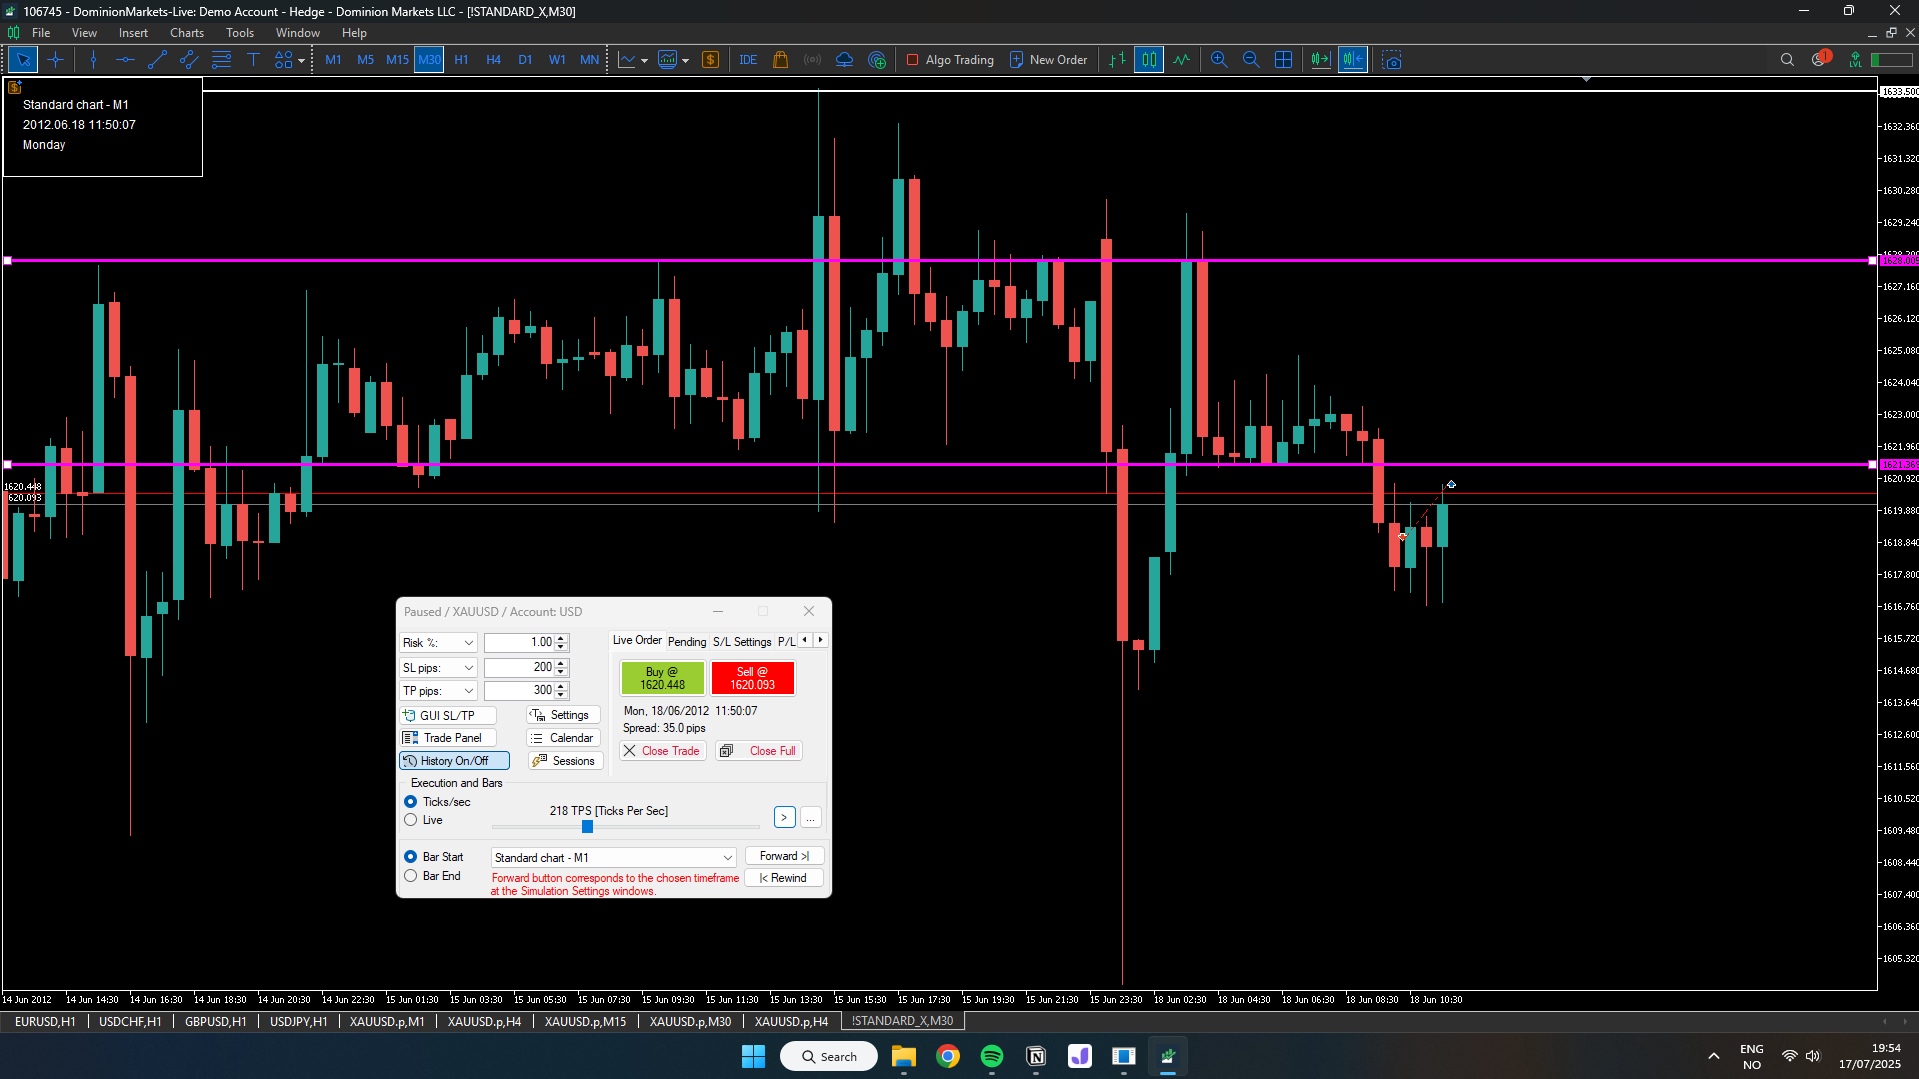Screen dimensions: 1919x1079
Task: Draw a vertical line tool
Action: point(93,60)
